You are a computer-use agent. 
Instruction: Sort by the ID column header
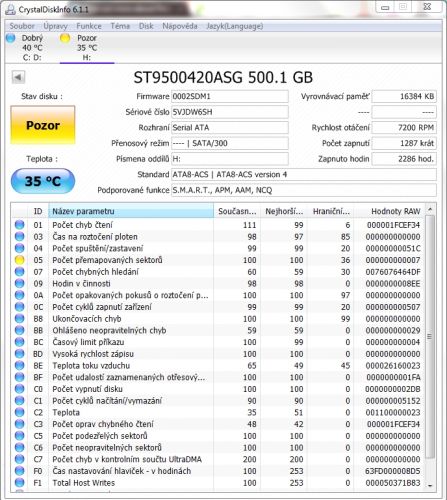tap(38, 211)
